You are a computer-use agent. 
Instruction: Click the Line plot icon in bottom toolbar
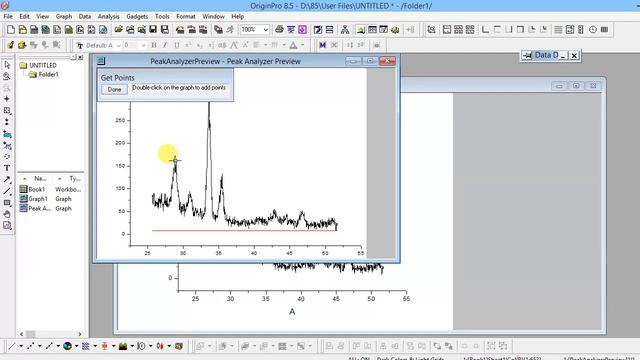coord(12,346)
